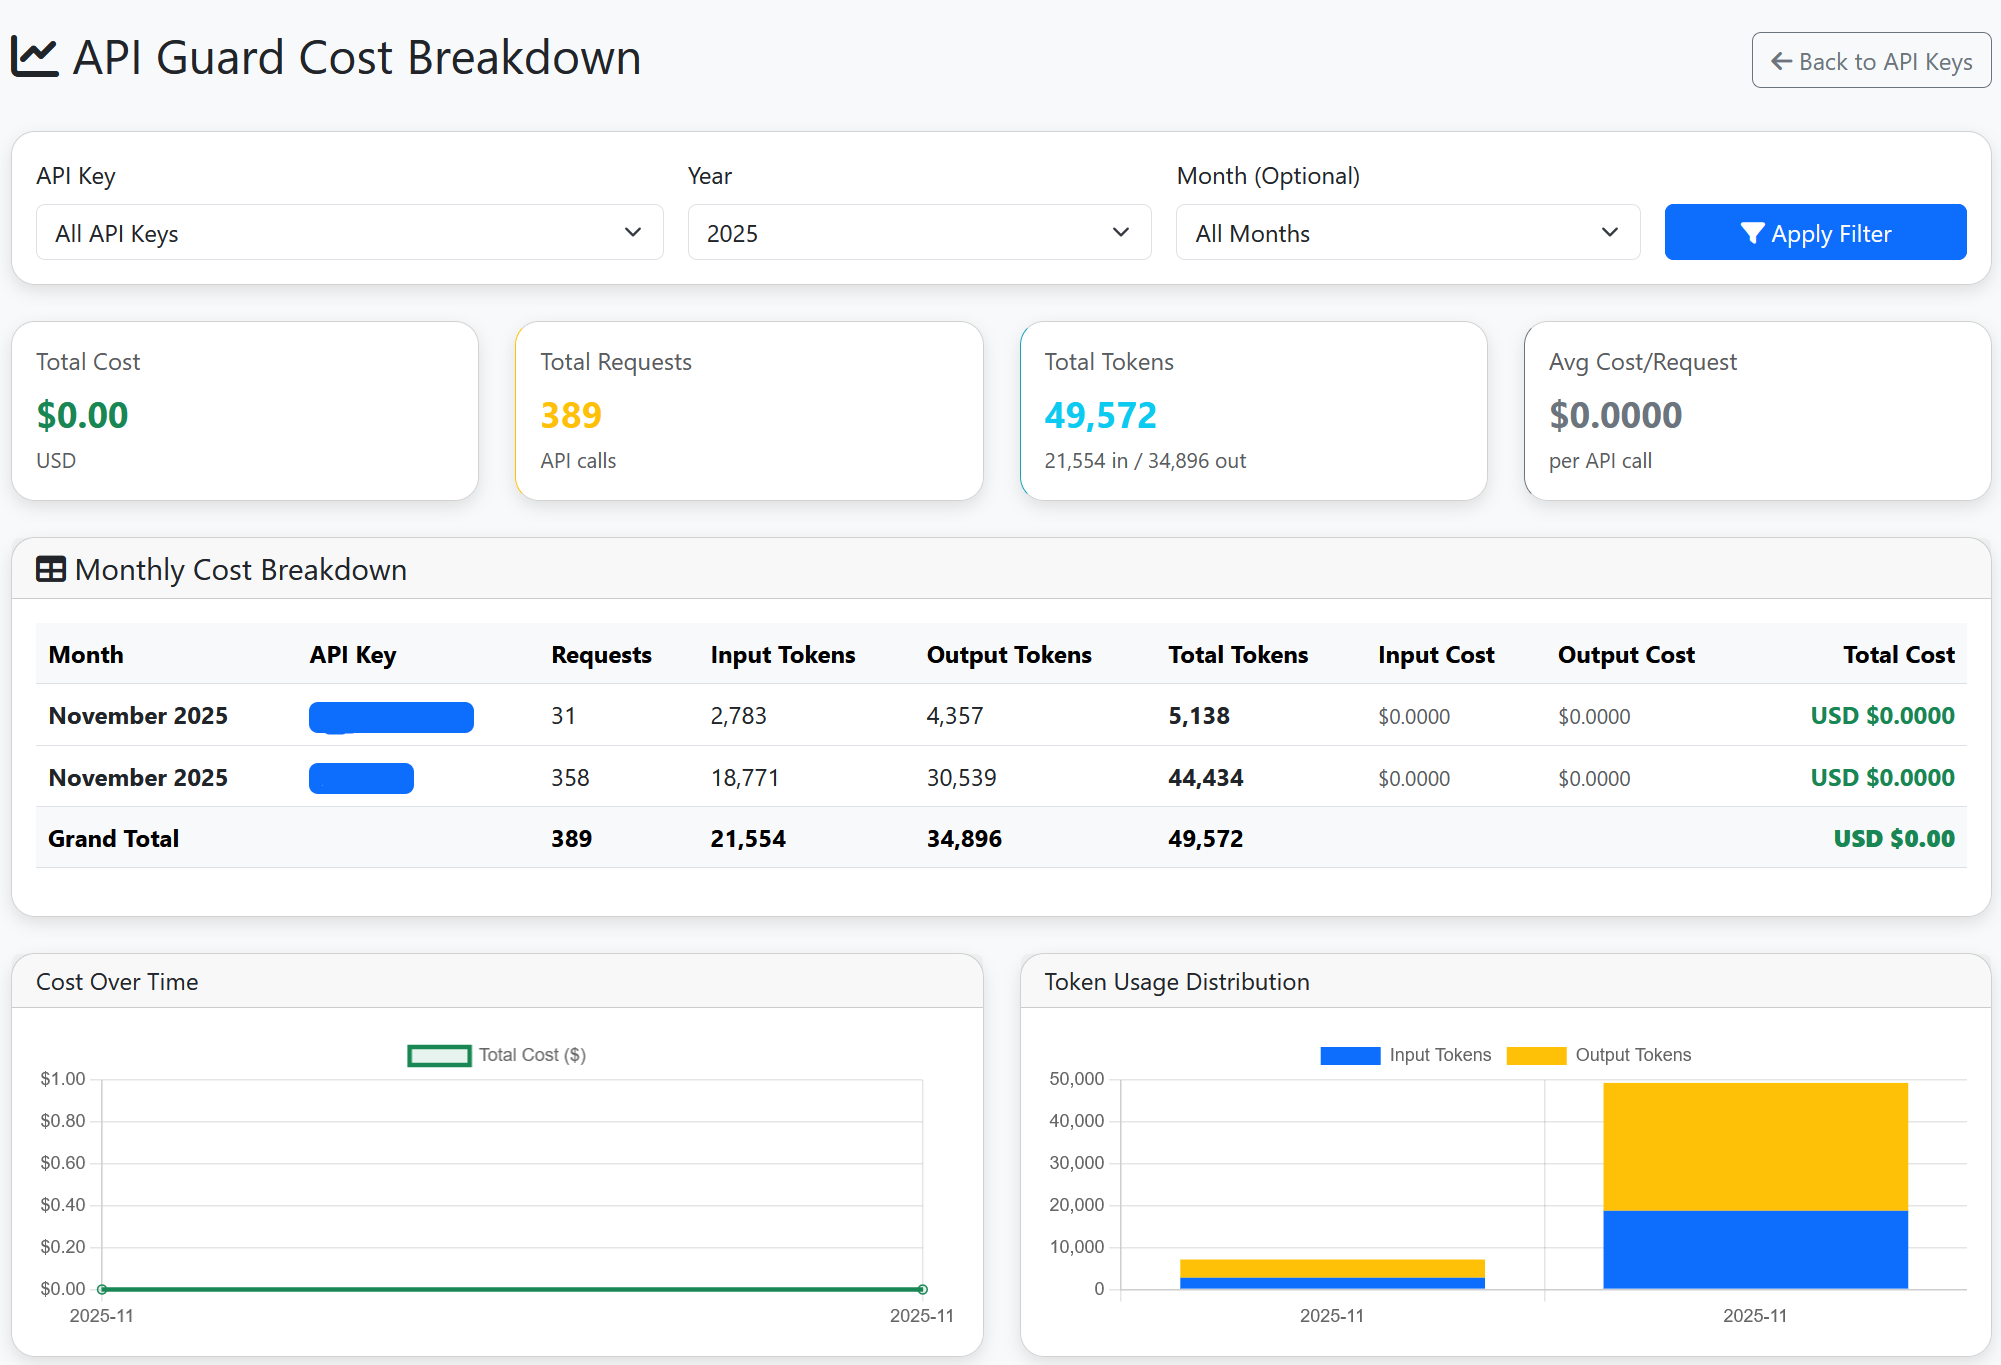This screenshot has height=1365, width=2001.
Task: Click the table grid icon next to Monthly Cost Breakdown
Action: click(x=50, y=569)
